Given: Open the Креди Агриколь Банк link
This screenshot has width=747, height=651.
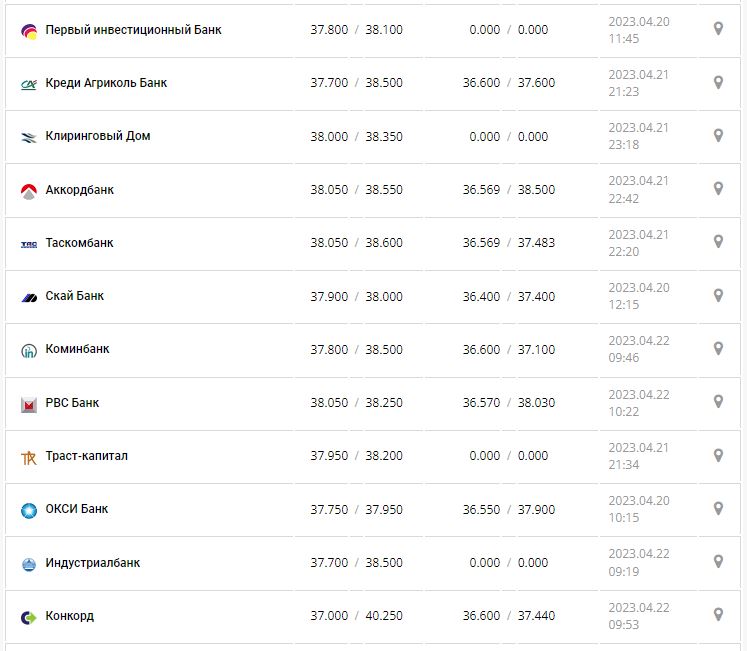Looking at the screenshot, I should [x=106, y=83].
